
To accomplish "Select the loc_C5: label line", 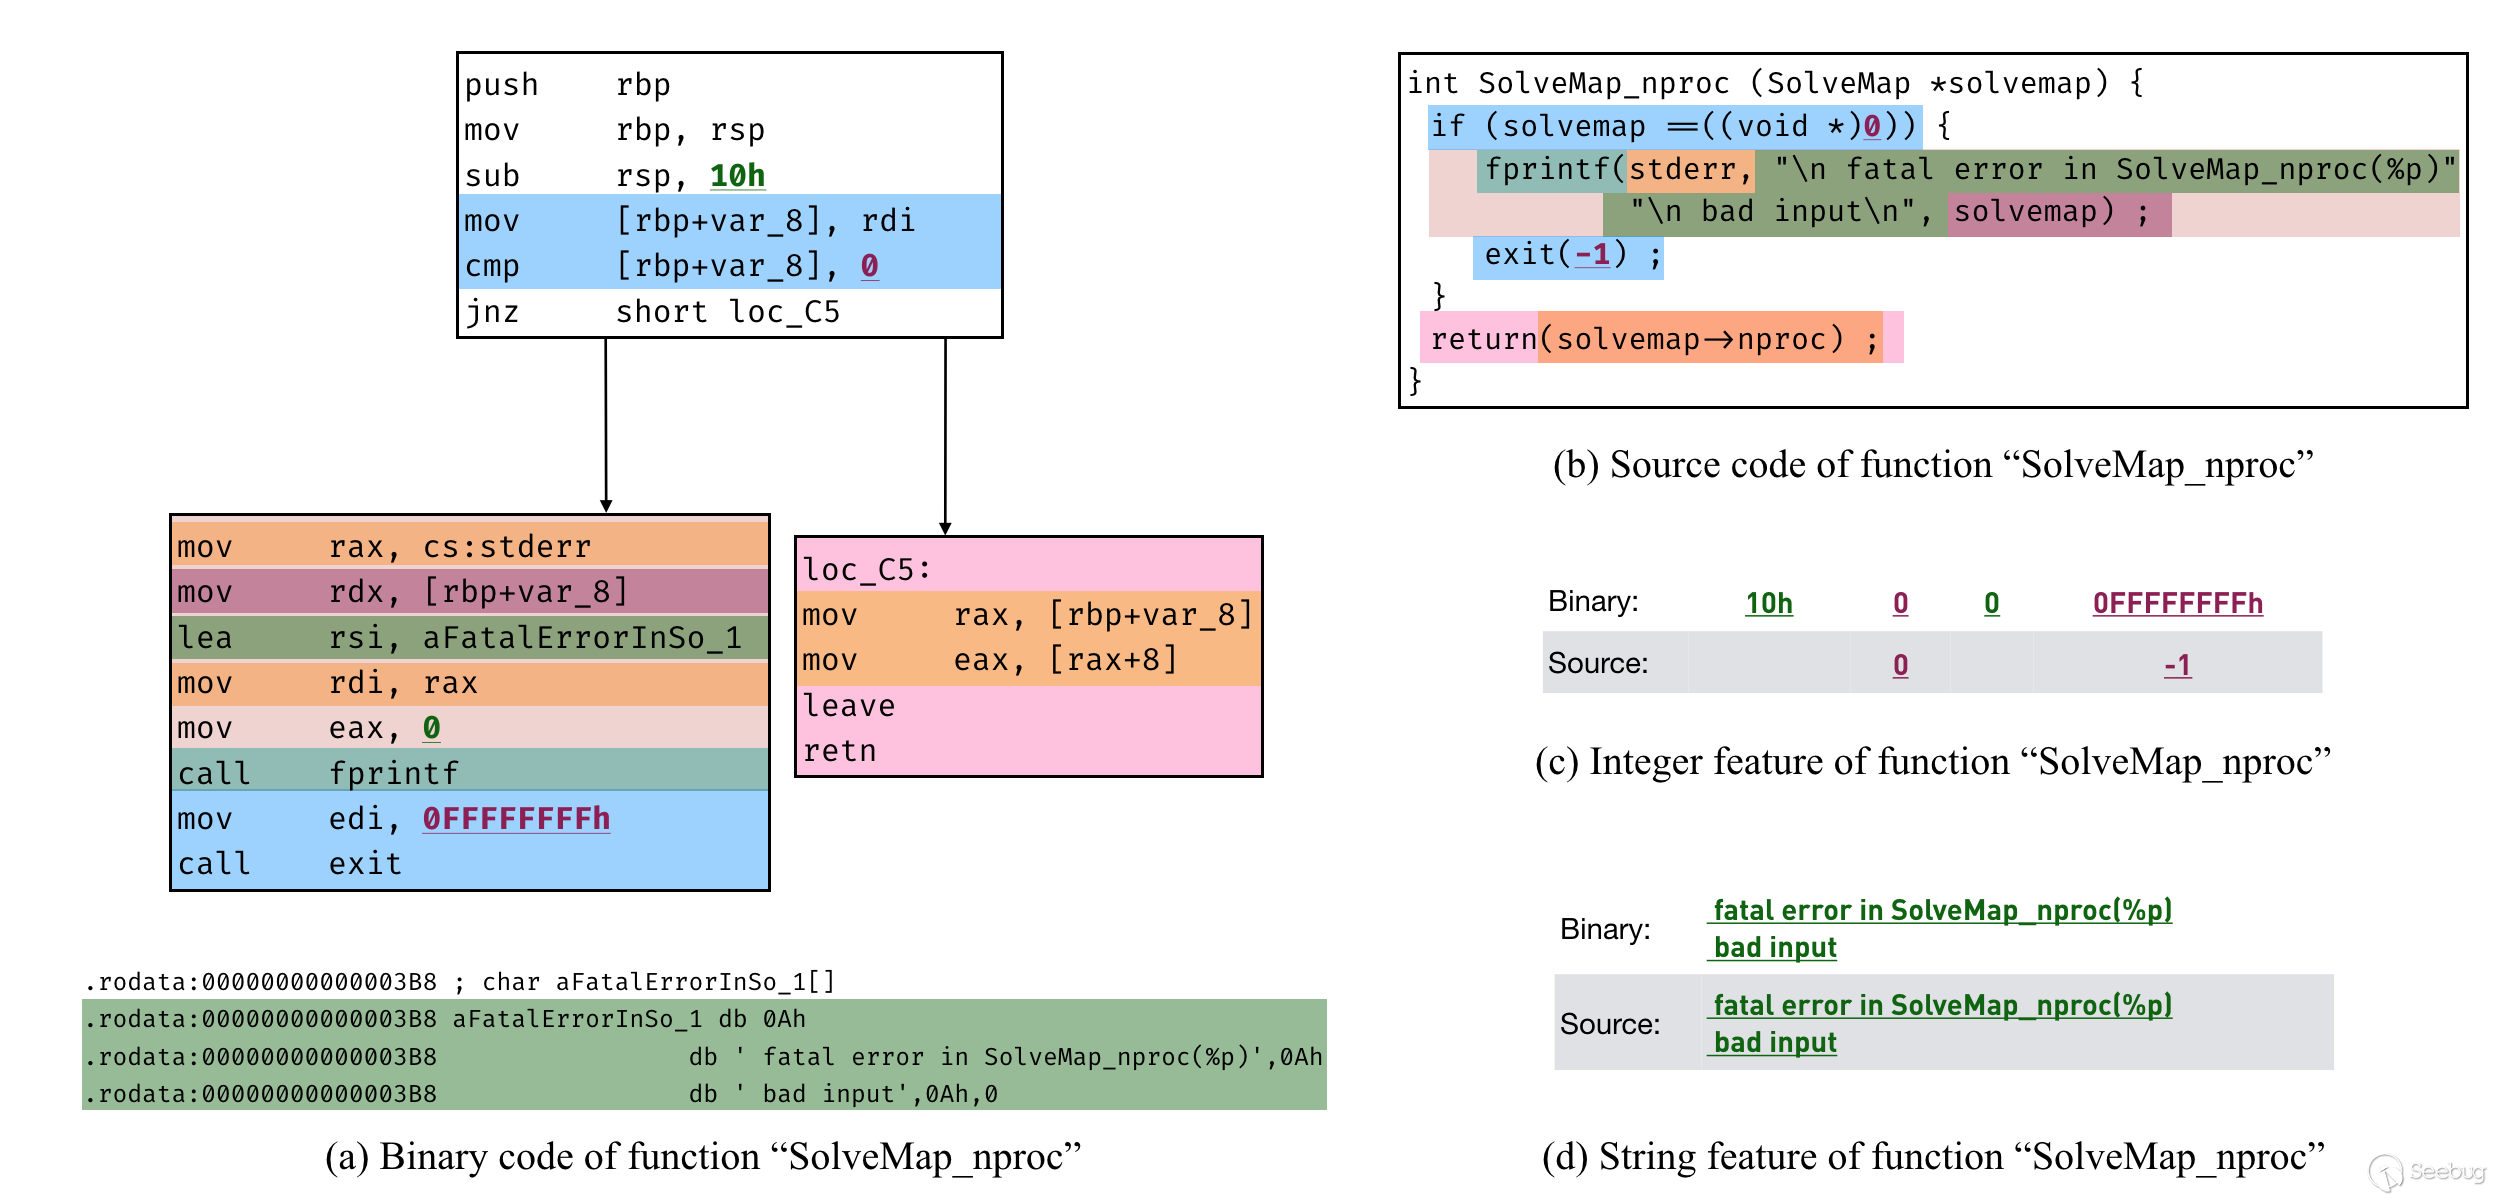I will click(x=867, y=570).
